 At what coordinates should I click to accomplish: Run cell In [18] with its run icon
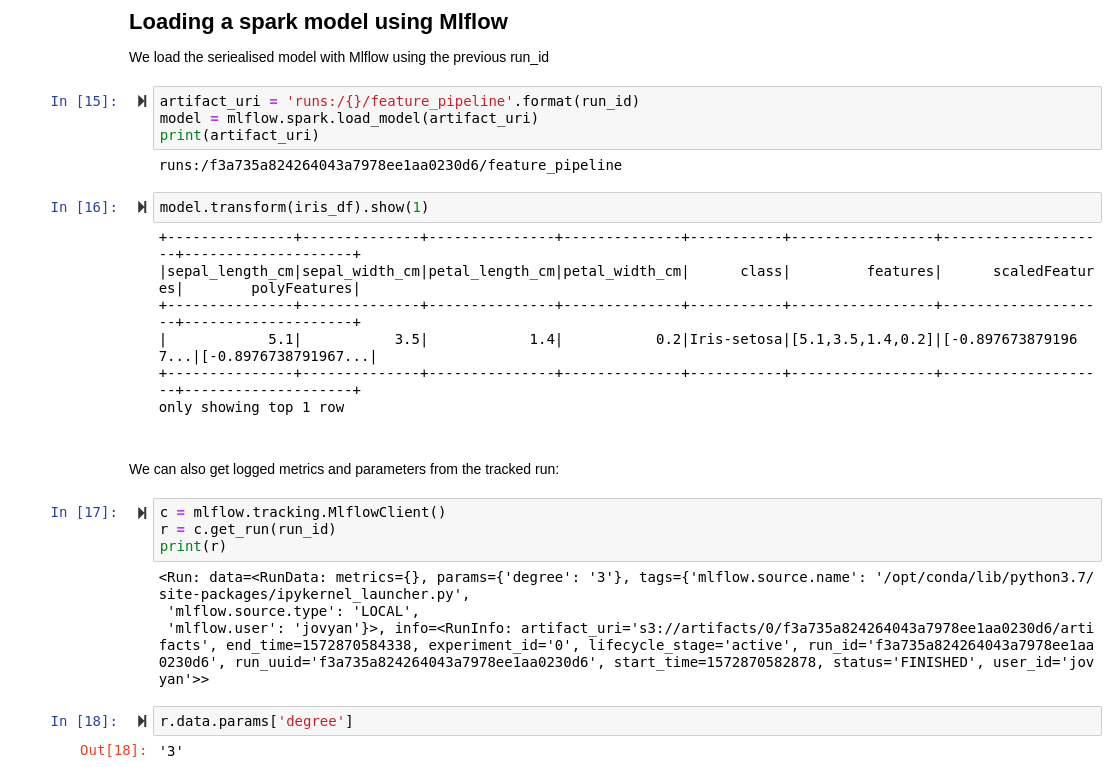point(142,722)
